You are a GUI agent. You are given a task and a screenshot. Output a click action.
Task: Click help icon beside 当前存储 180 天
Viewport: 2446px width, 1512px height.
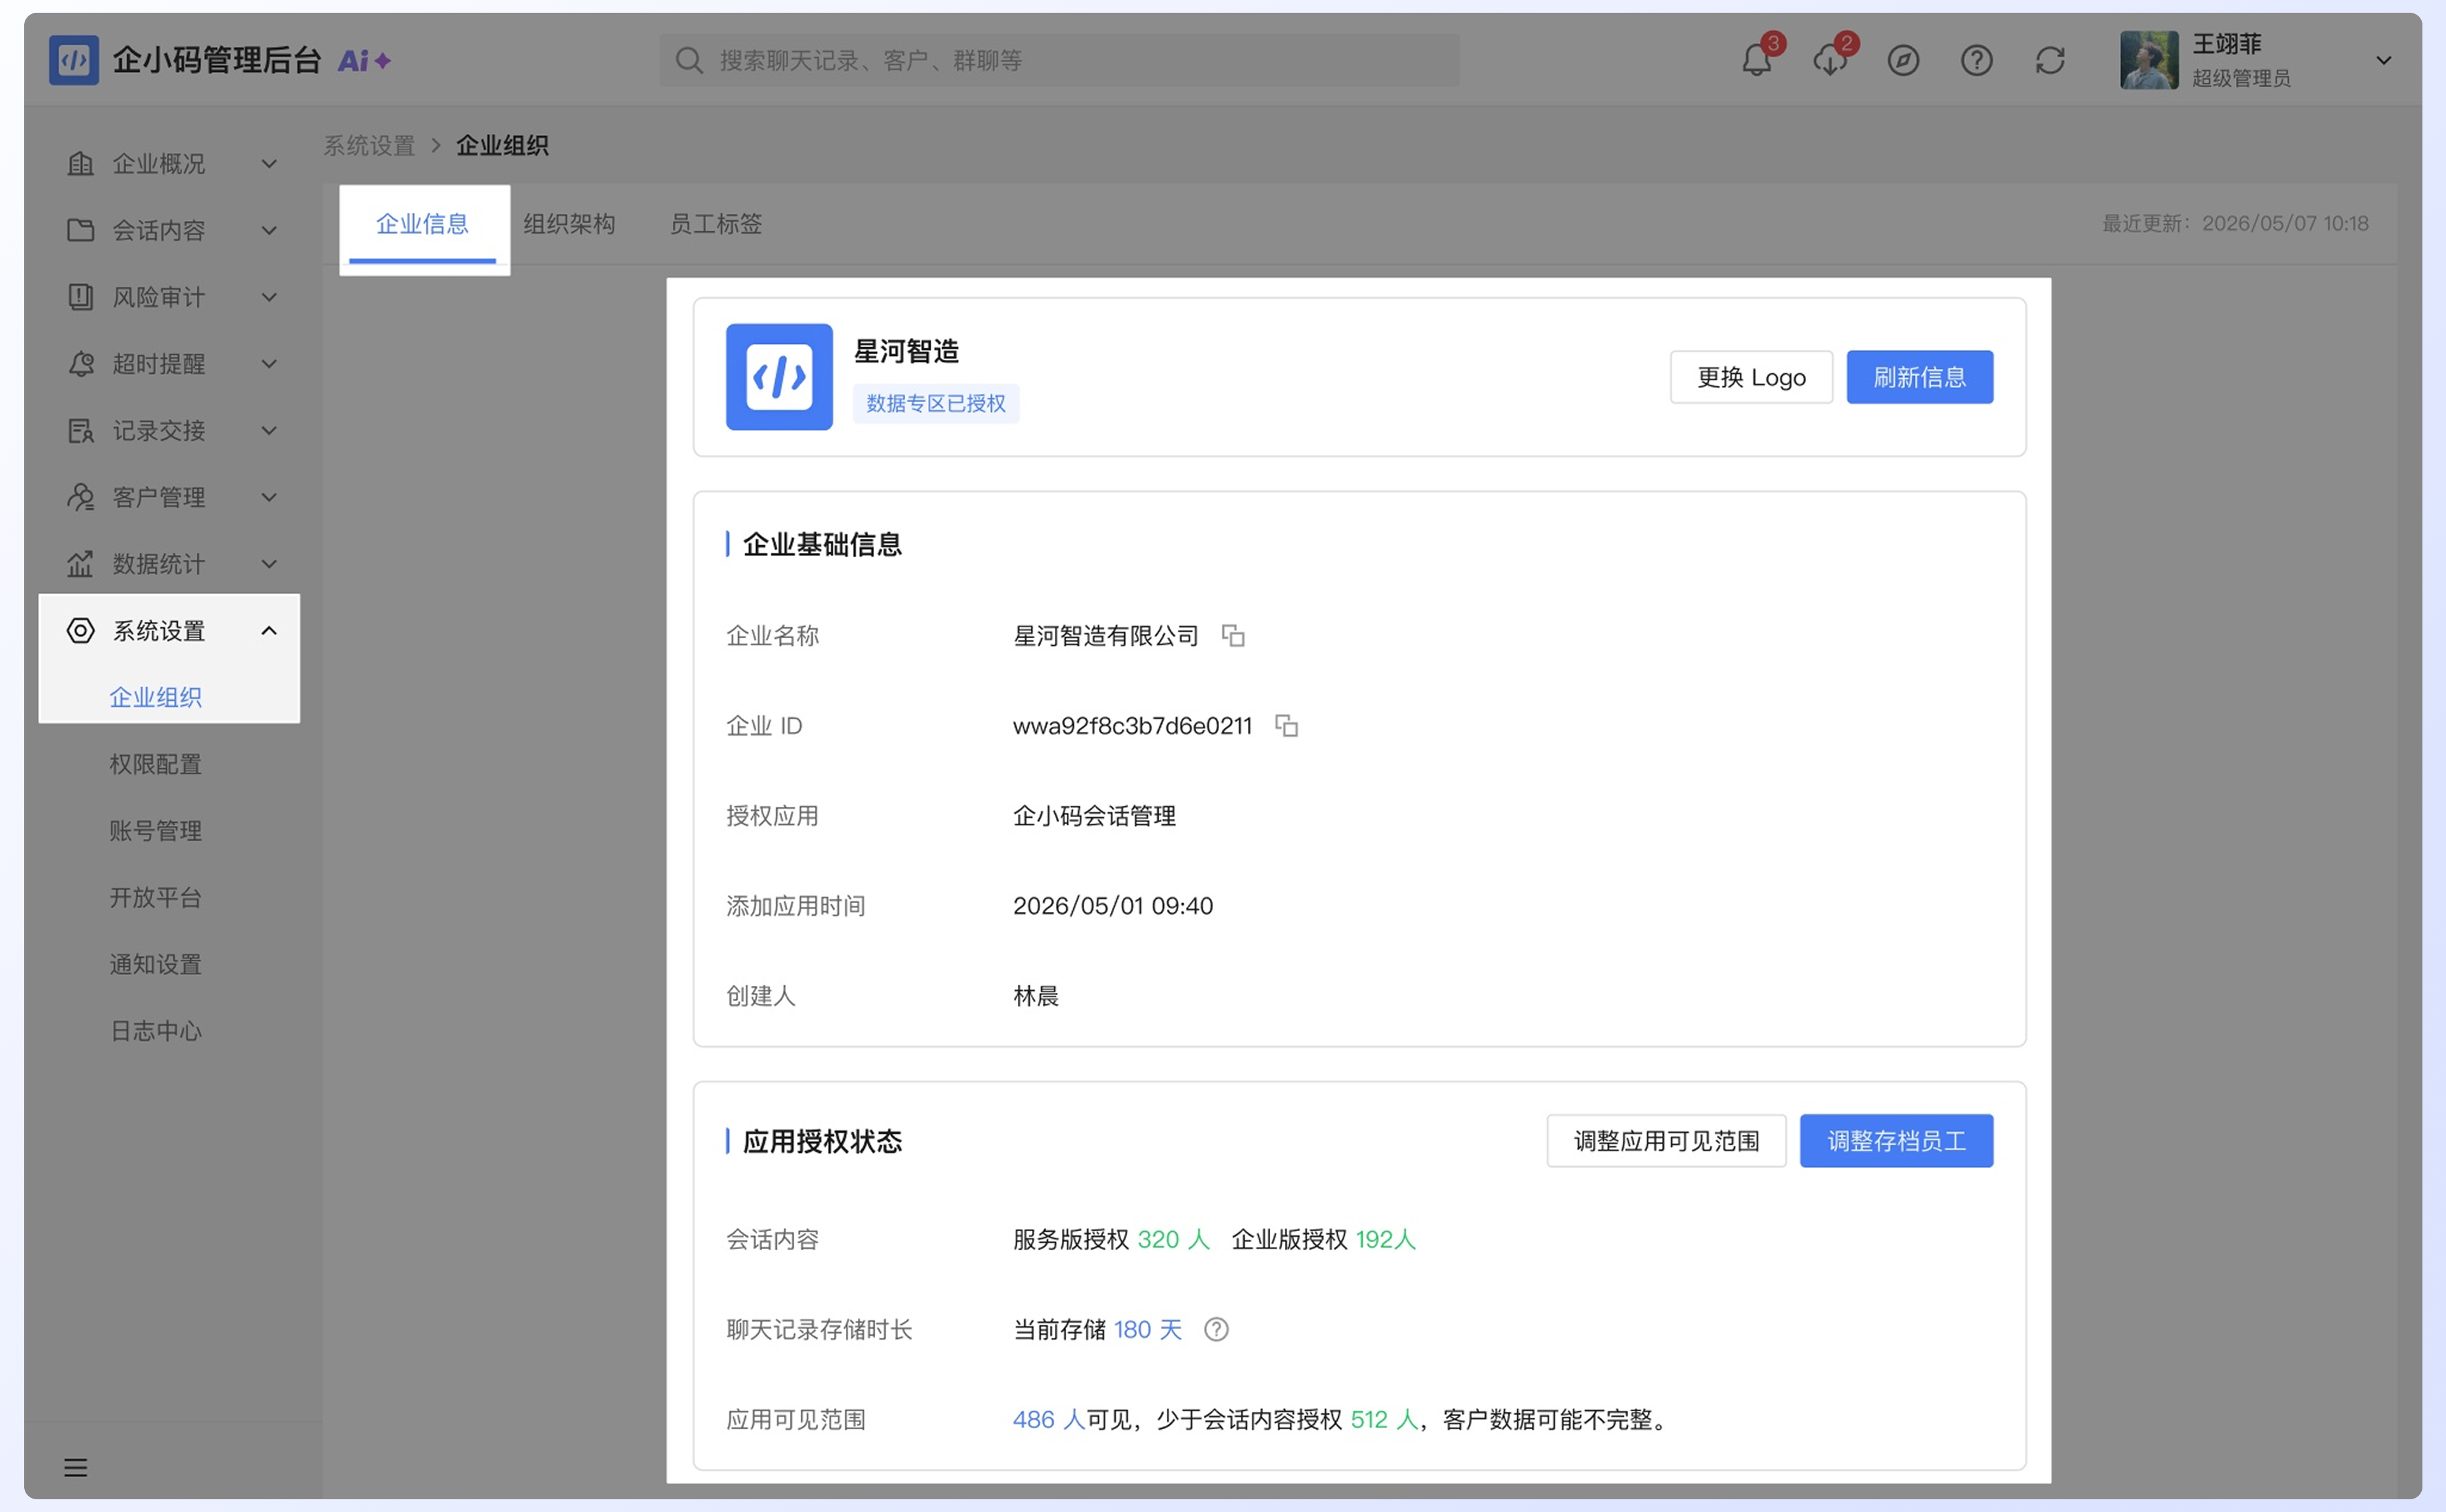1216,1329
